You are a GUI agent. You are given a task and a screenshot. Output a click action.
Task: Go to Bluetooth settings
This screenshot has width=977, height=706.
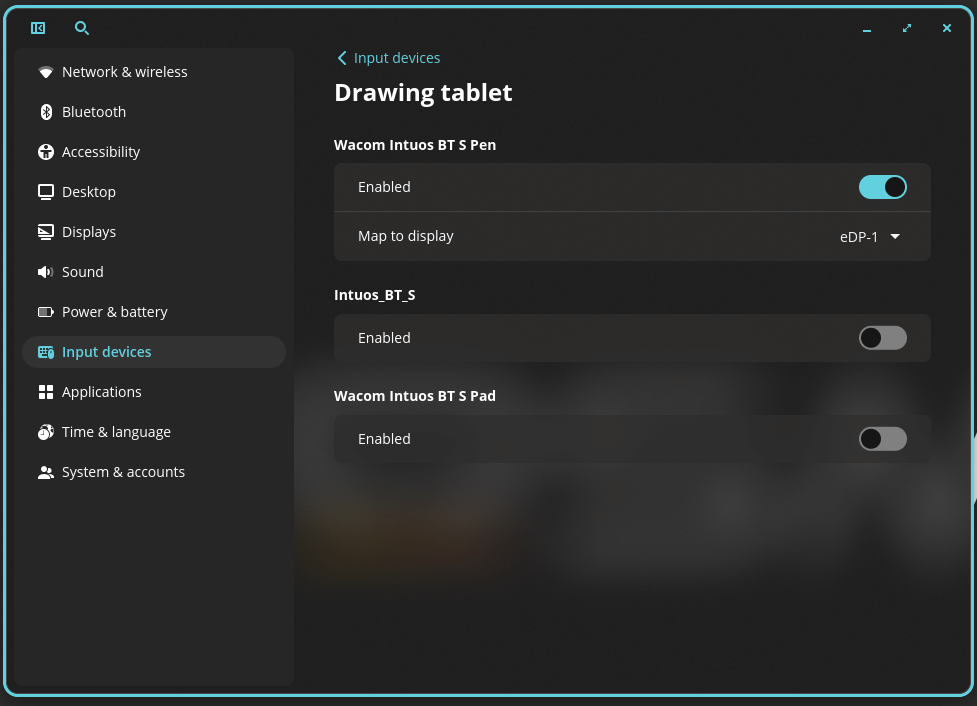tap(154, 112)
